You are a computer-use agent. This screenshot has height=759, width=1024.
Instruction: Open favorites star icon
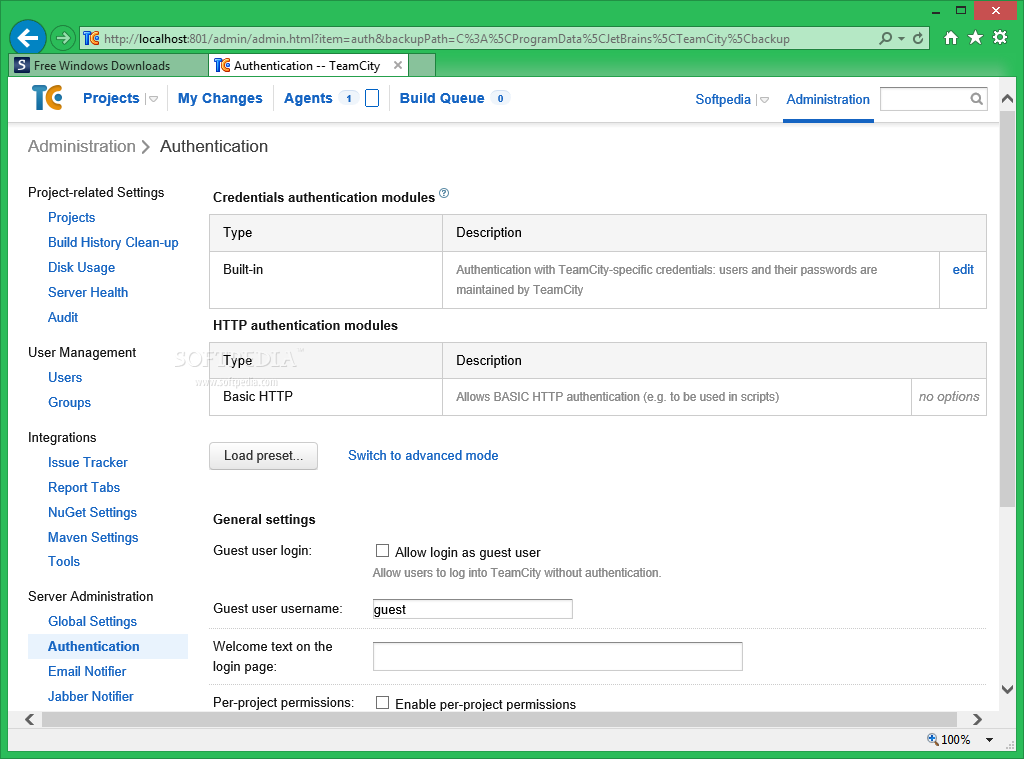tap(976, 37)
